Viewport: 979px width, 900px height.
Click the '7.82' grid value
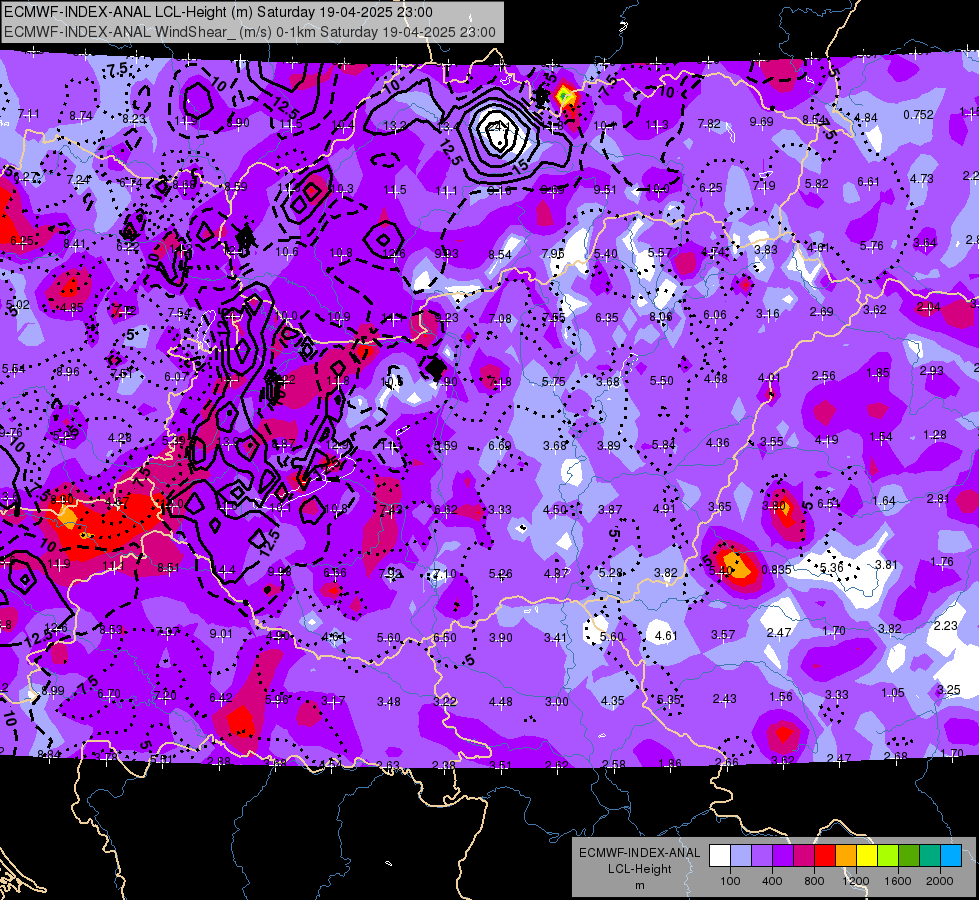coord(709,124)
